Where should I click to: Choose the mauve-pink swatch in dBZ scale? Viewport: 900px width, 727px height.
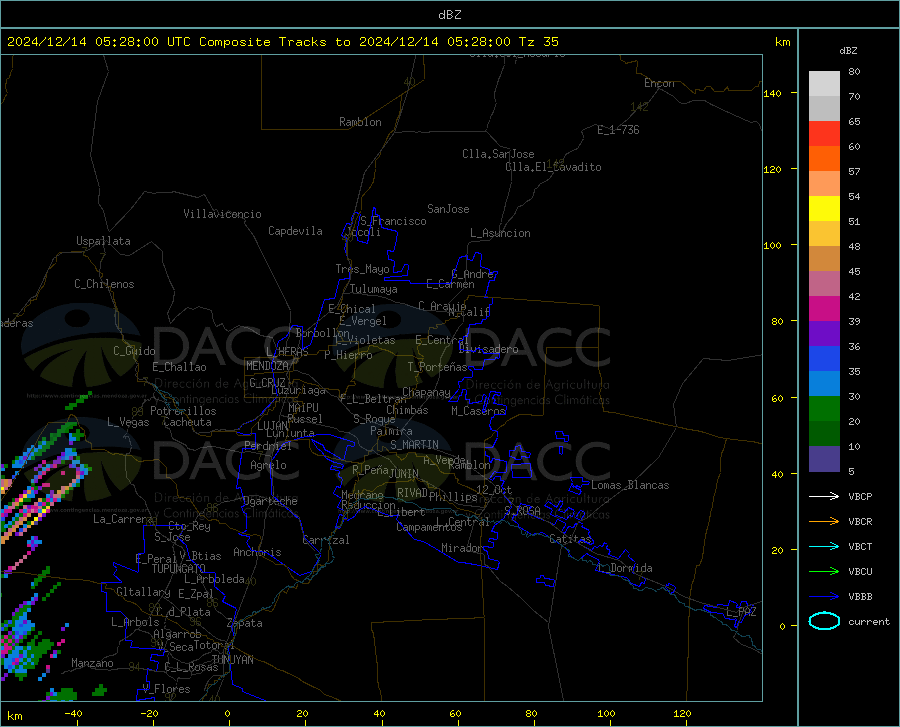824,283
